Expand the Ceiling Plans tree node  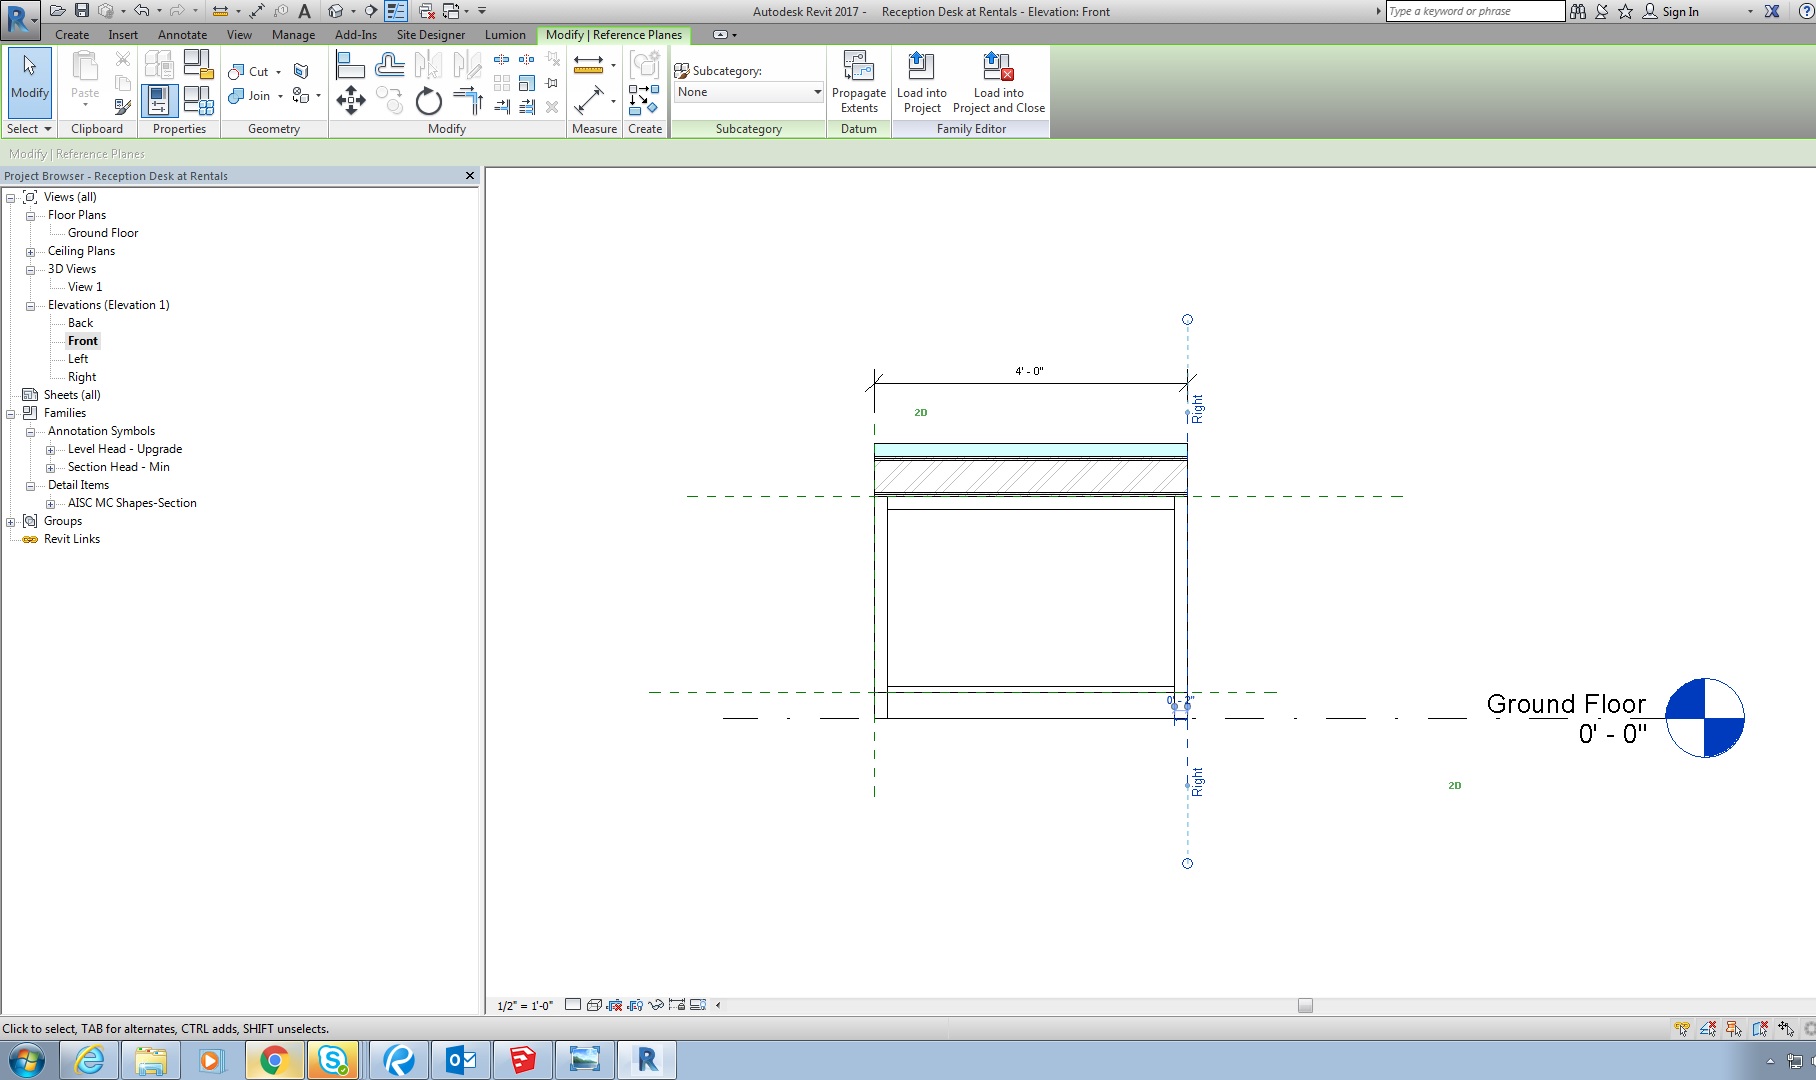click(x=30, y=252)
